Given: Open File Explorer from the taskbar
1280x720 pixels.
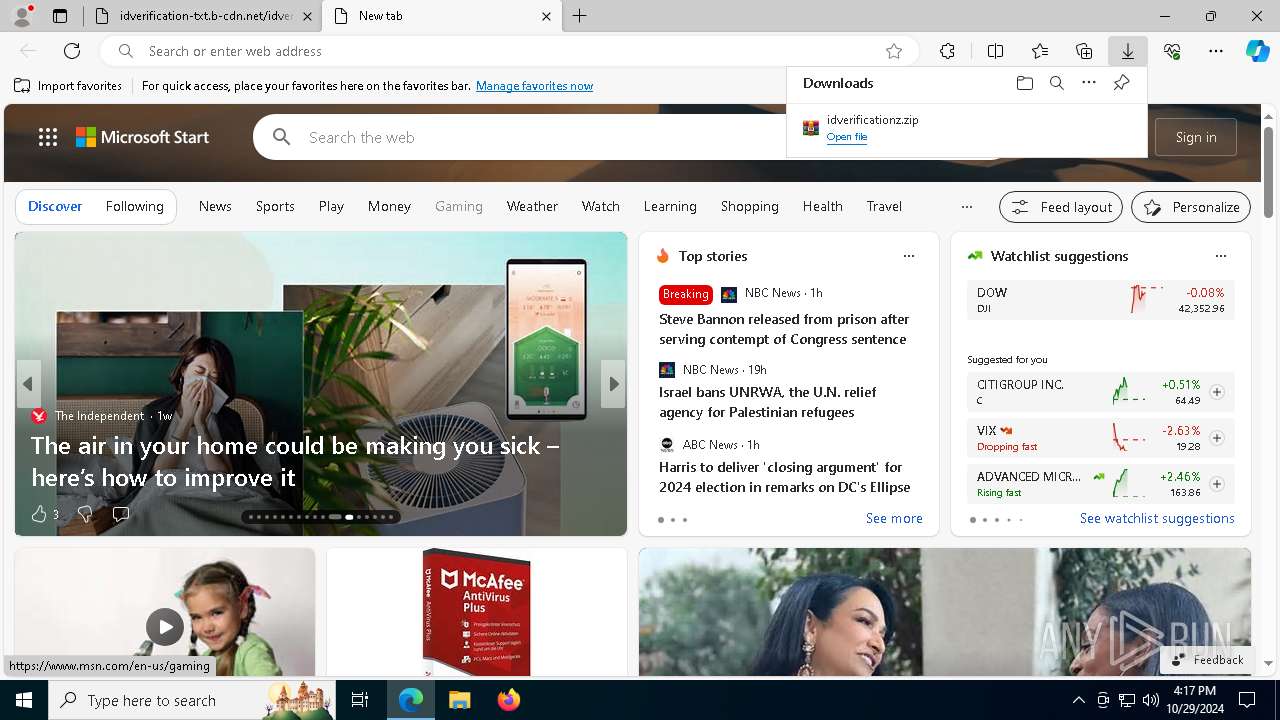Looking at the screenshot, I should coord(459,700).
